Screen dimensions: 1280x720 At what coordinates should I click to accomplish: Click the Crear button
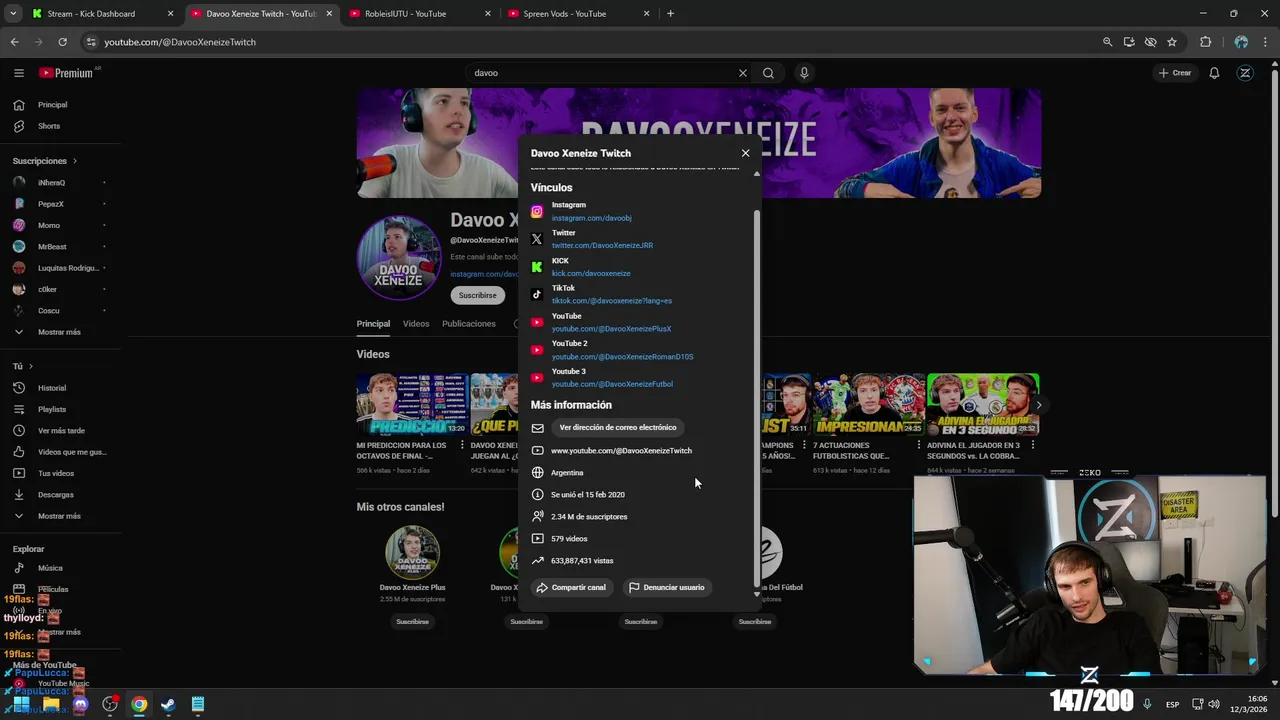(1175, 73)
